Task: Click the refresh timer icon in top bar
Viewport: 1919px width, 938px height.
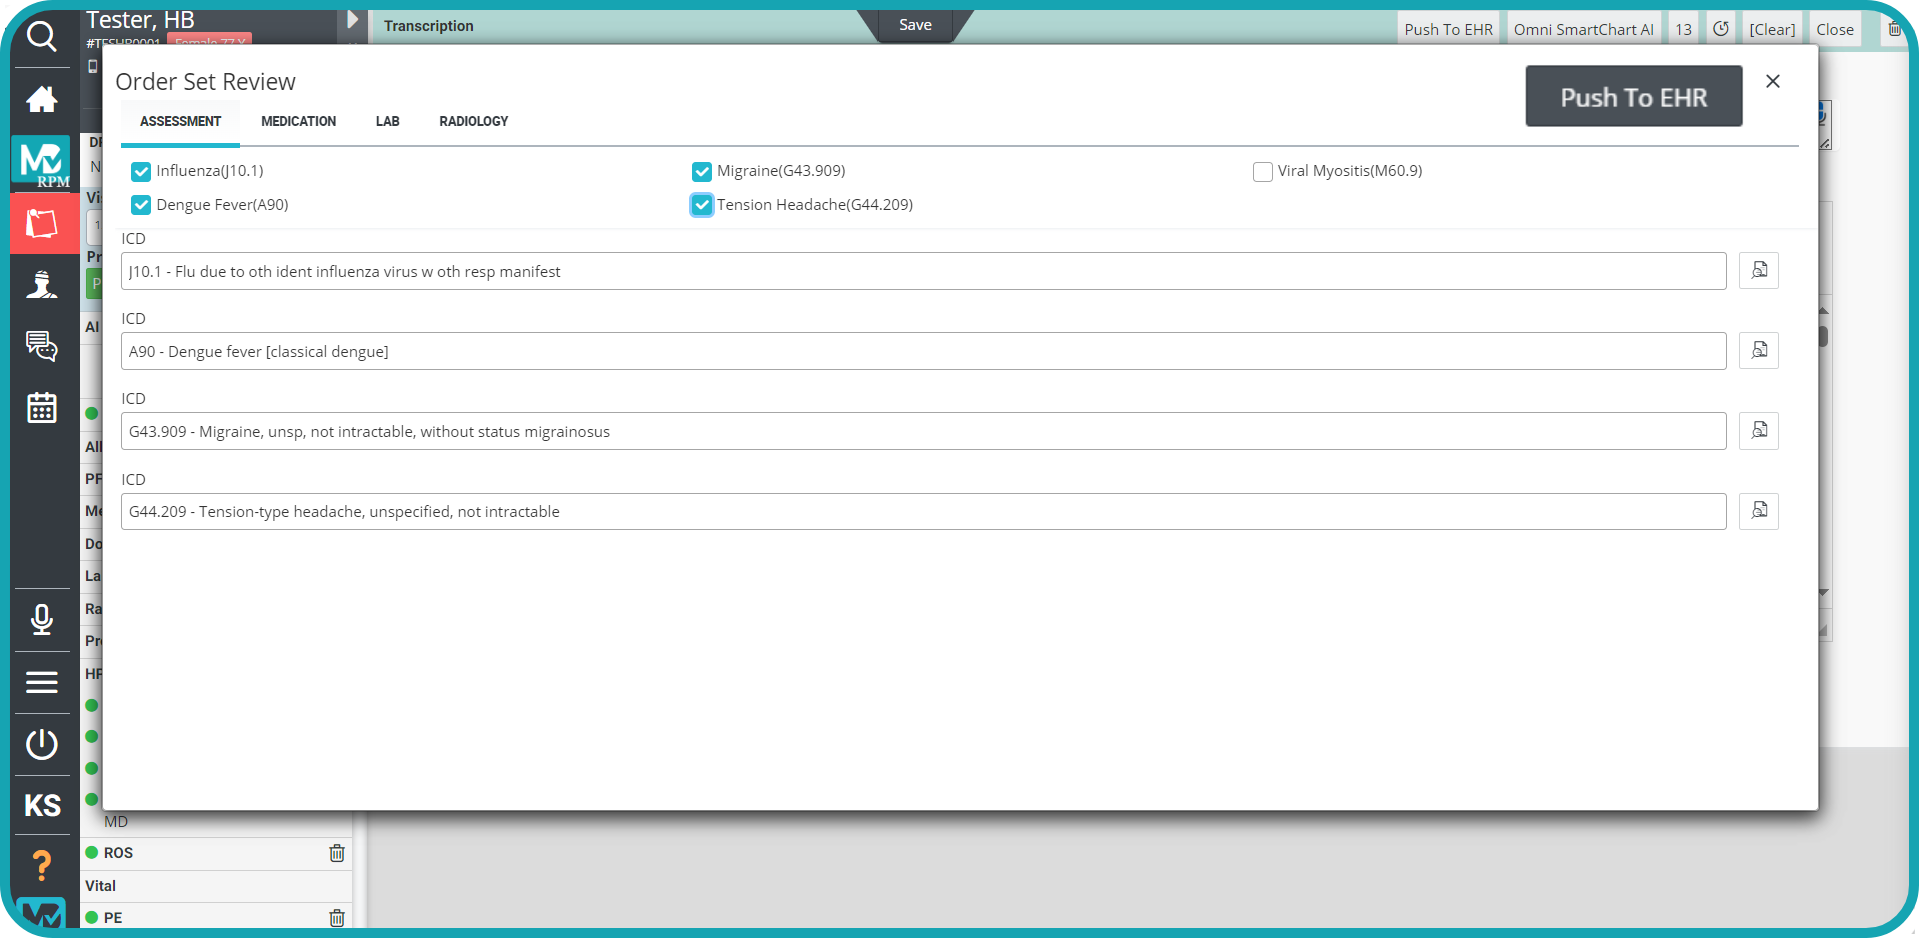Action: click(x=1721, y=29)
